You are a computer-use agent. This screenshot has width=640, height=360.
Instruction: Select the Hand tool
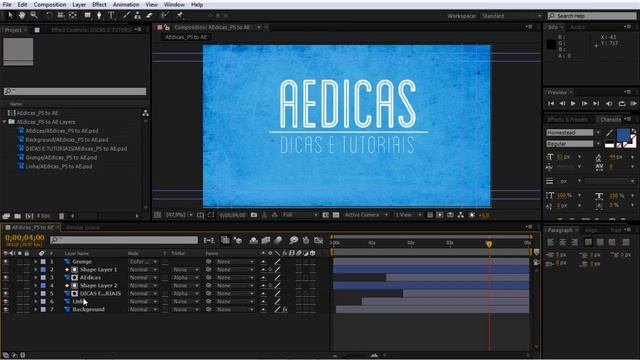pos(22,16)
